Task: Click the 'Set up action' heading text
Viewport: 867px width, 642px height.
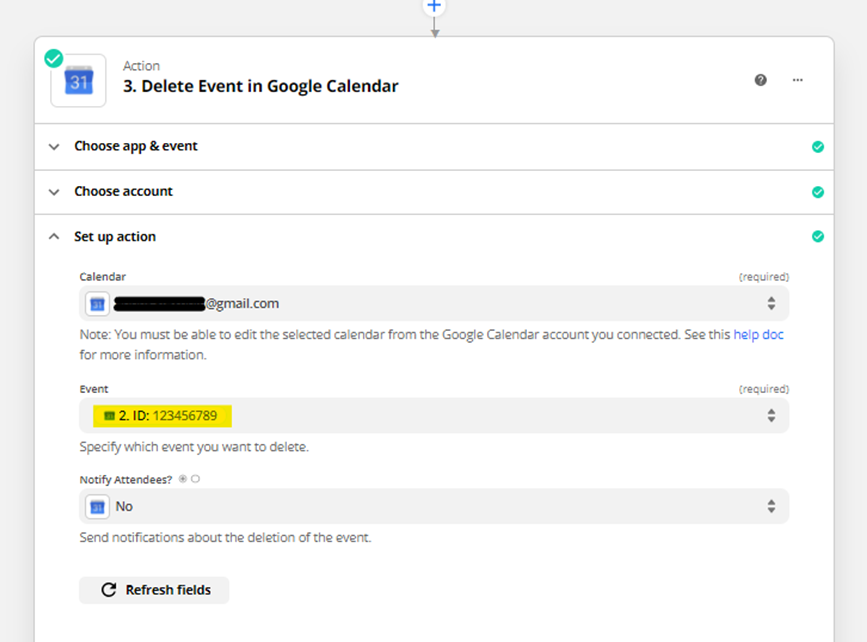Action: [115, 237]
